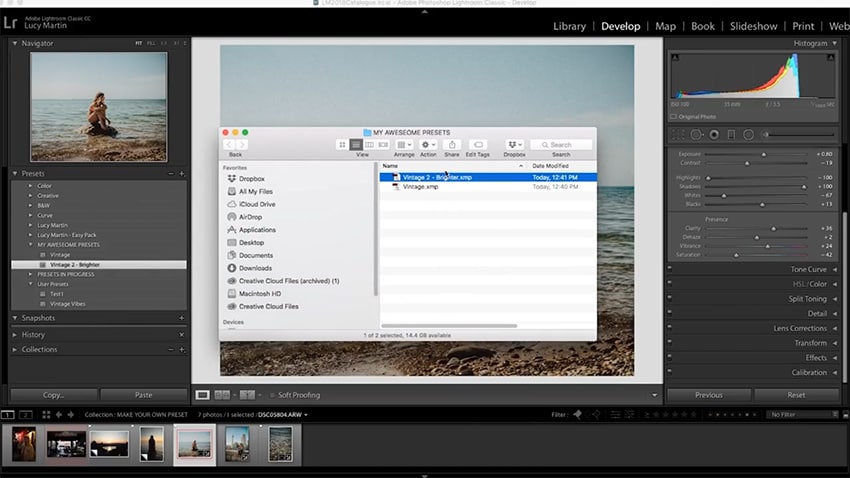Adjust the Saturation slider
The height and width of the screenshot is (478, 850).
tap(736, 255)
